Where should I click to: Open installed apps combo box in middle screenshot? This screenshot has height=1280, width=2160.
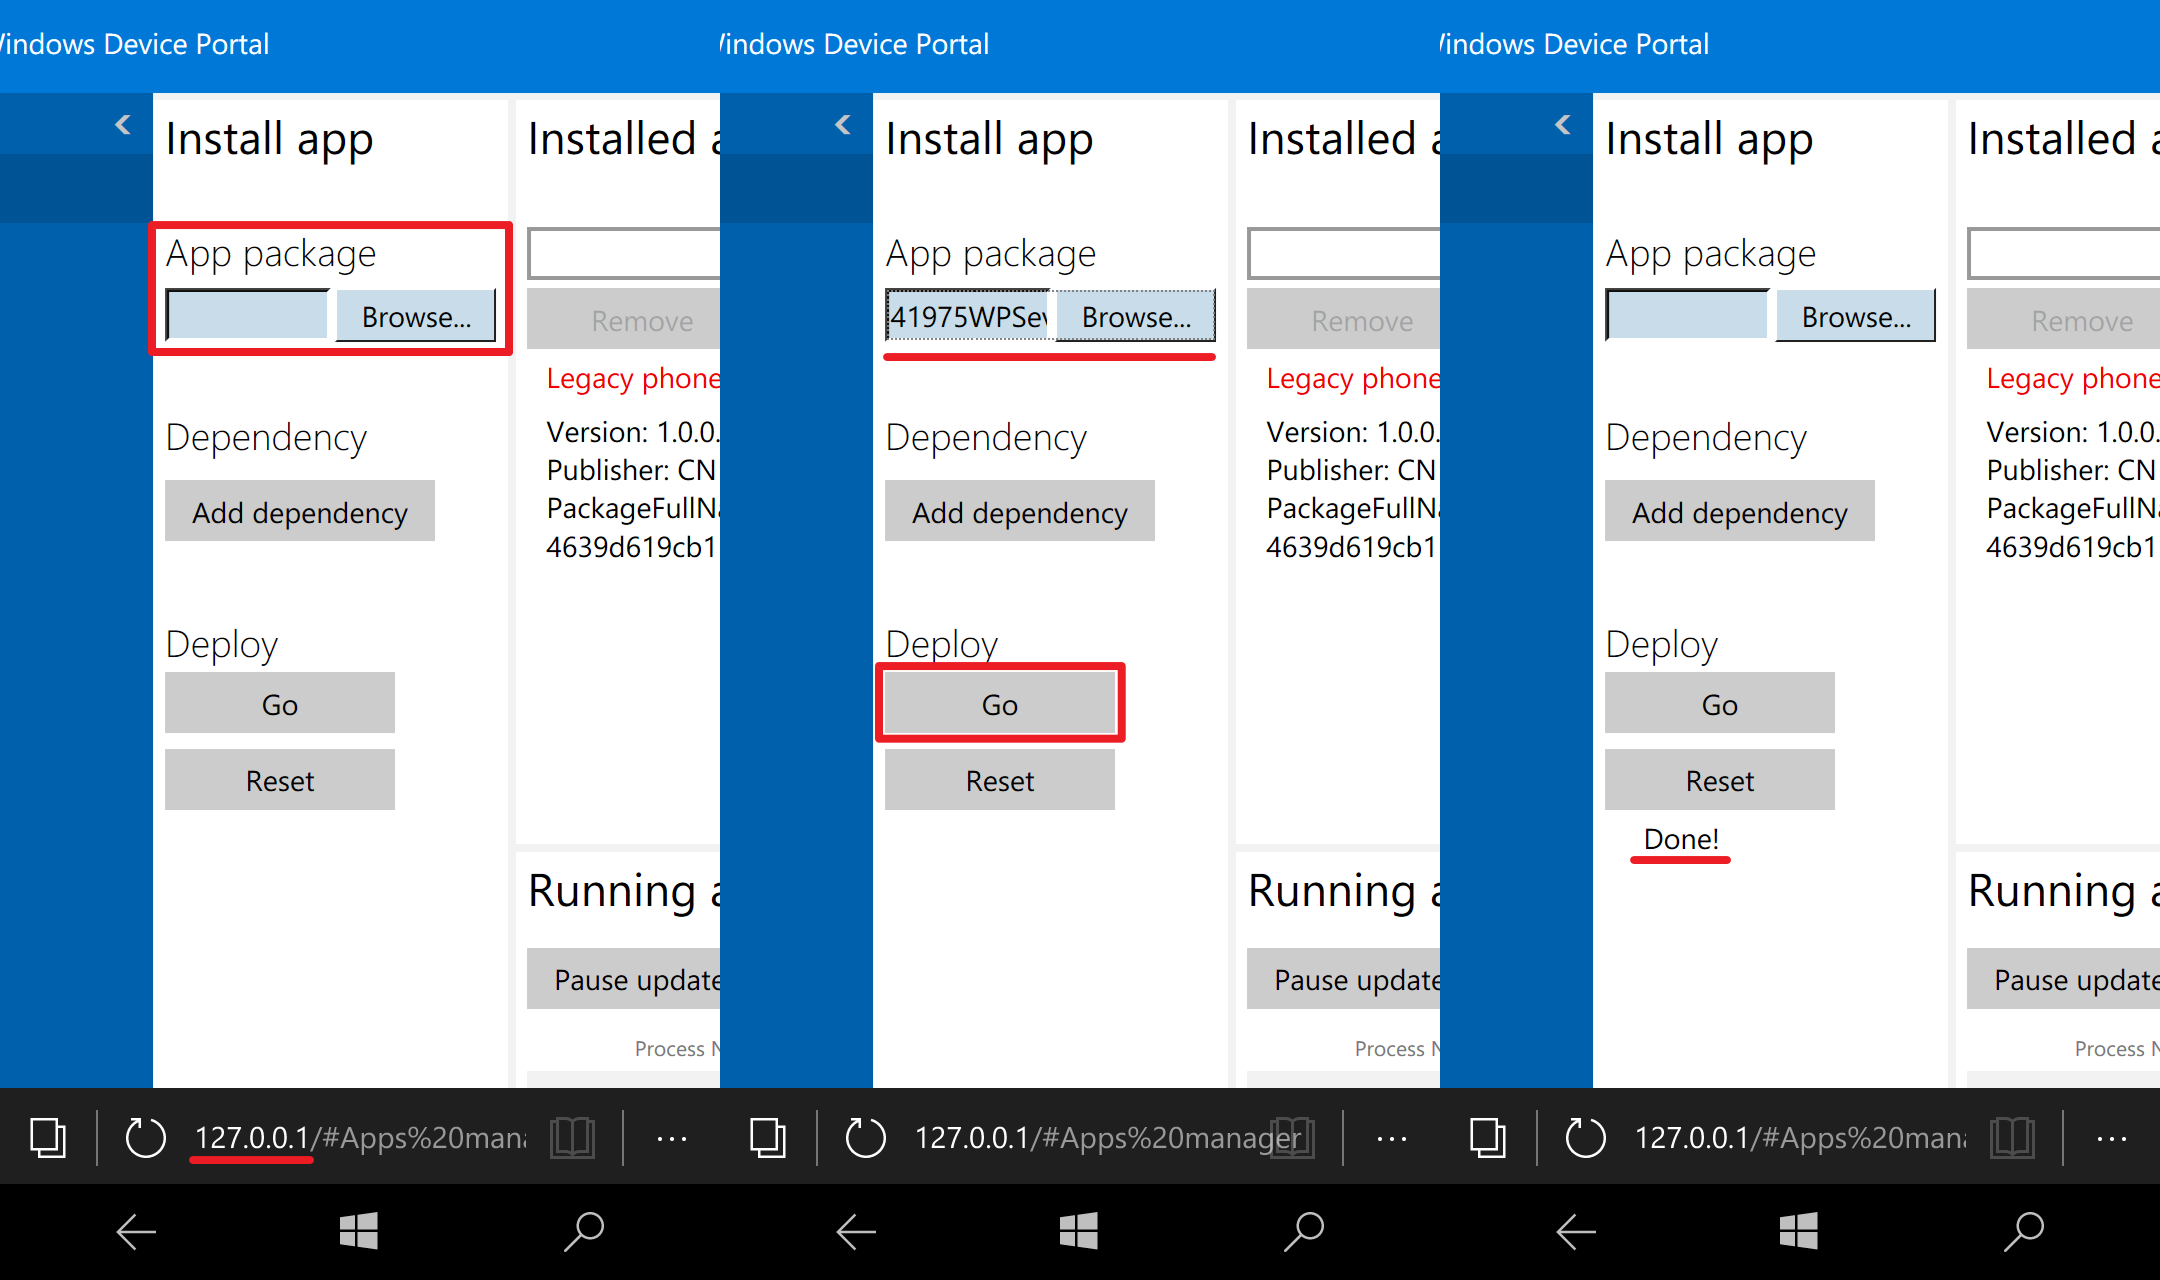(x=1344, y=254)
